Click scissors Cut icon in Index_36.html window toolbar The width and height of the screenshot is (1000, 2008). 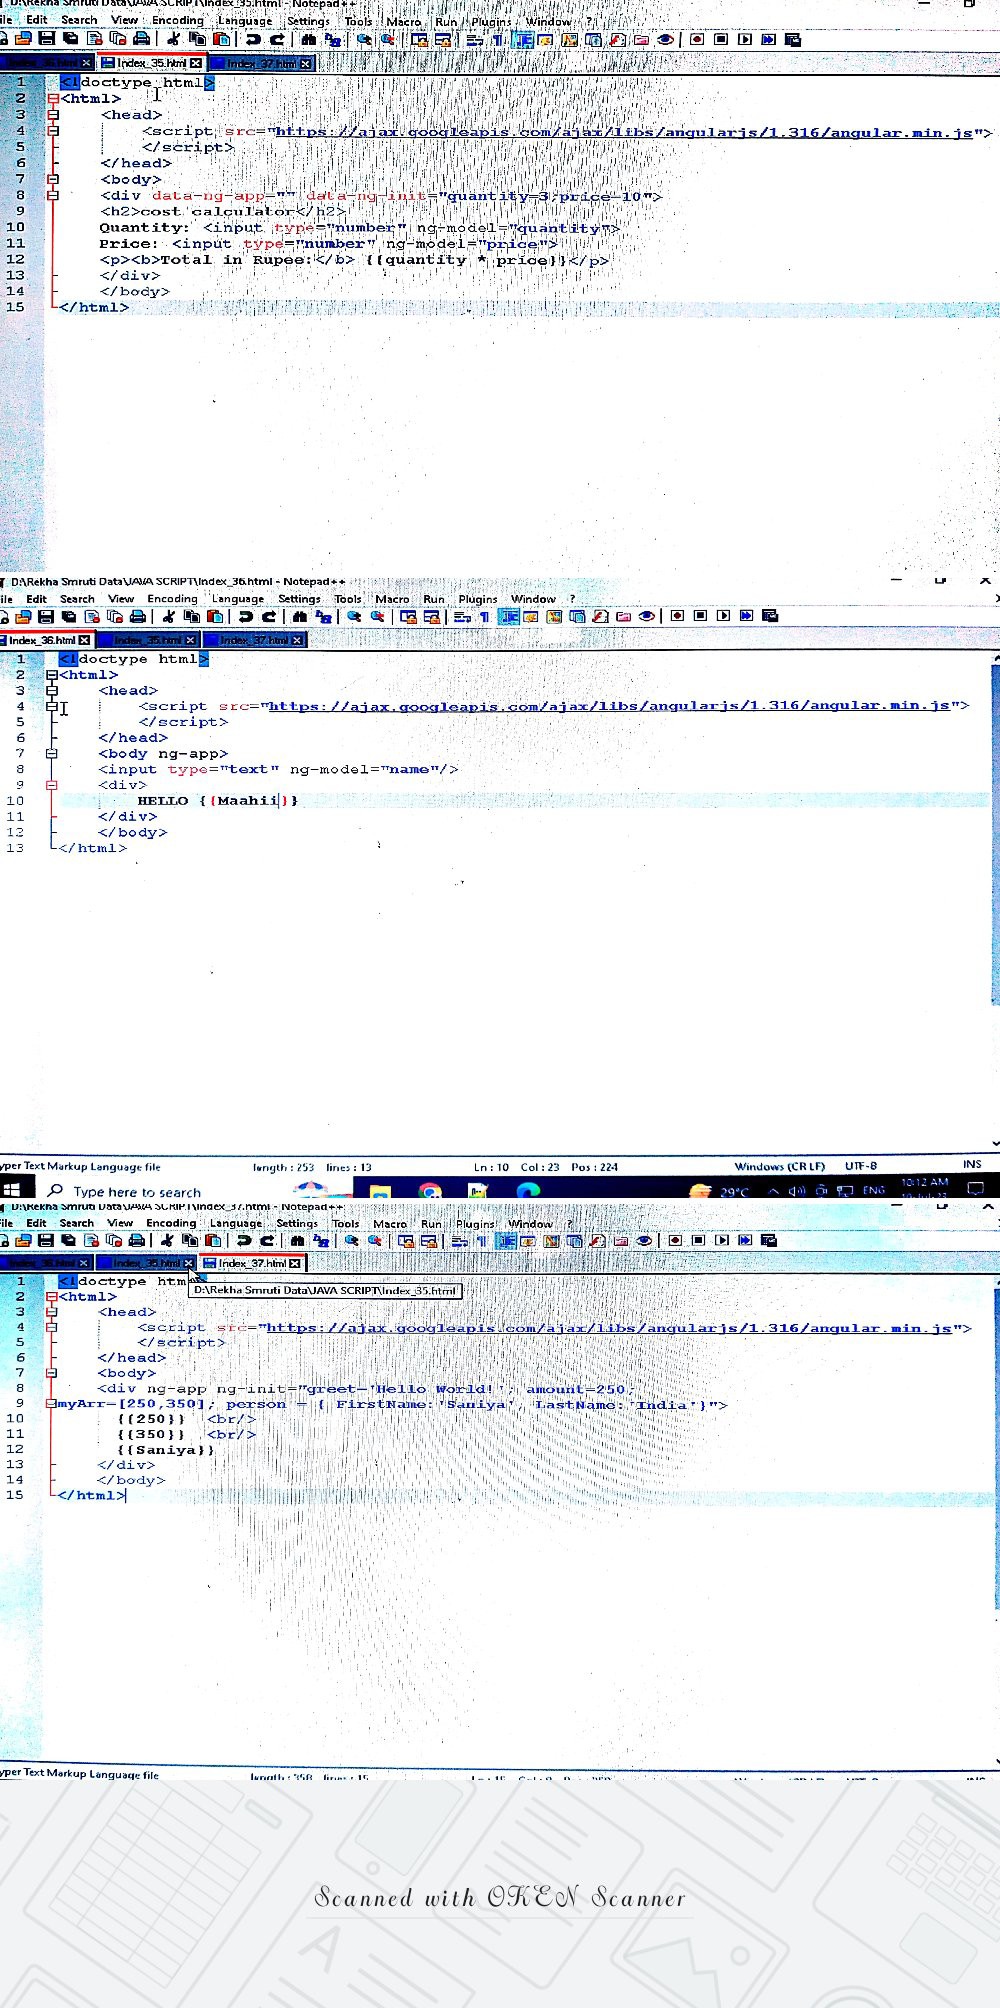168,616
